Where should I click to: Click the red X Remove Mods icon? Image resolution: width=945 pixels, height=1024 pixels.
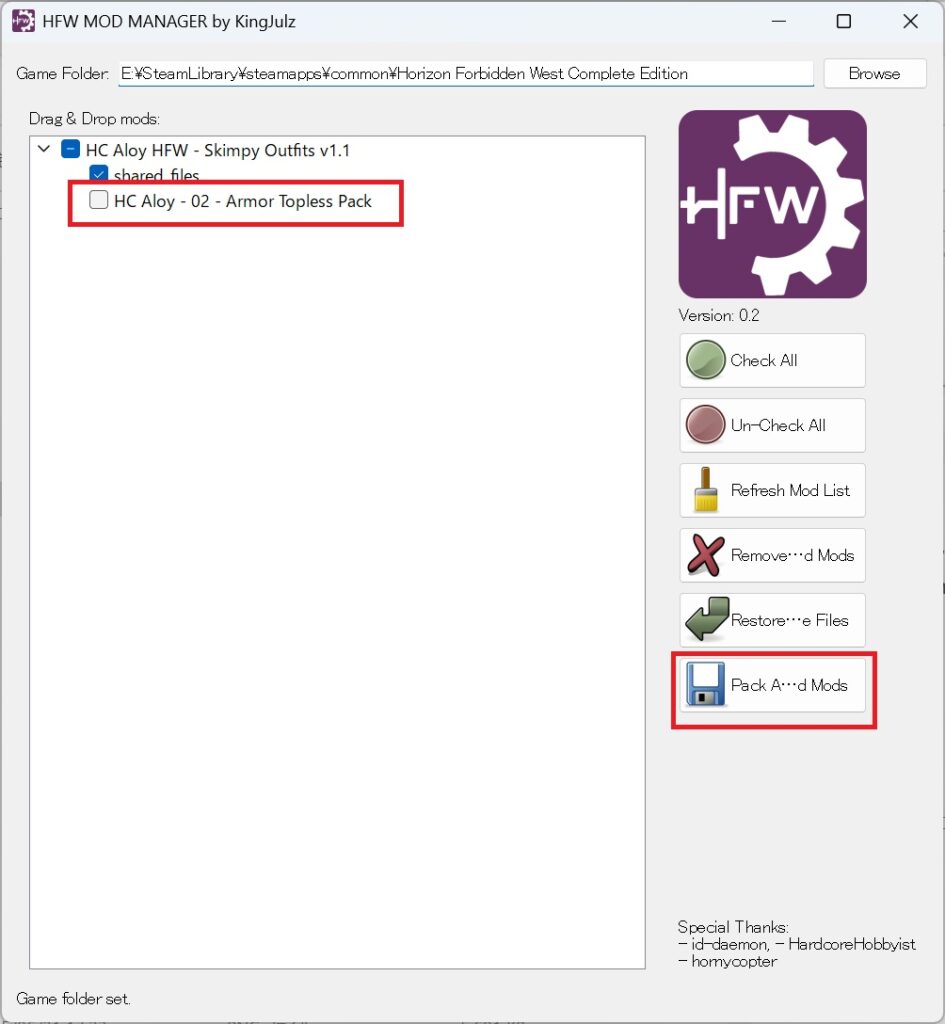(x=705, y=555)
